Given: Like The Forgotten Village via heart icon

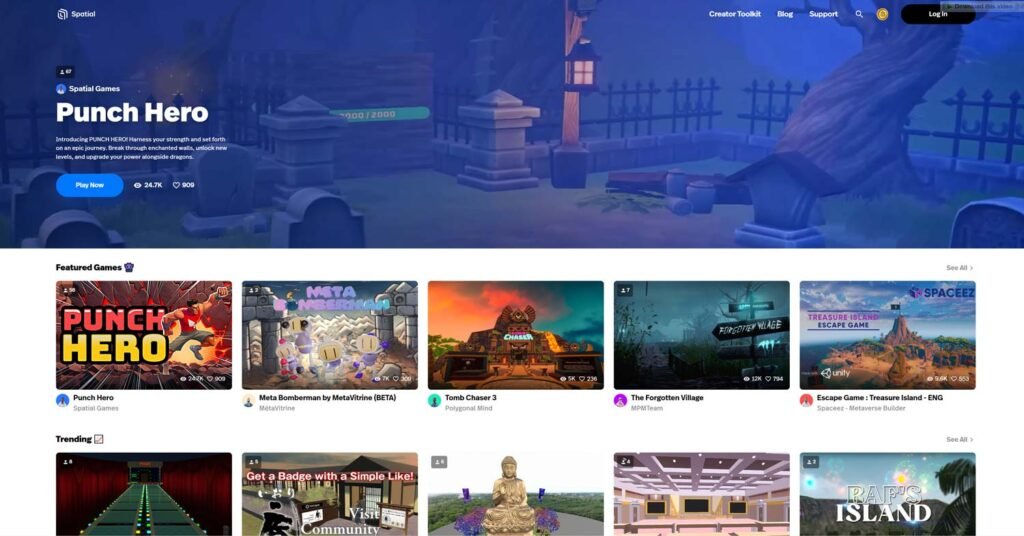Looking at the screenshot, I should point(768,379).
